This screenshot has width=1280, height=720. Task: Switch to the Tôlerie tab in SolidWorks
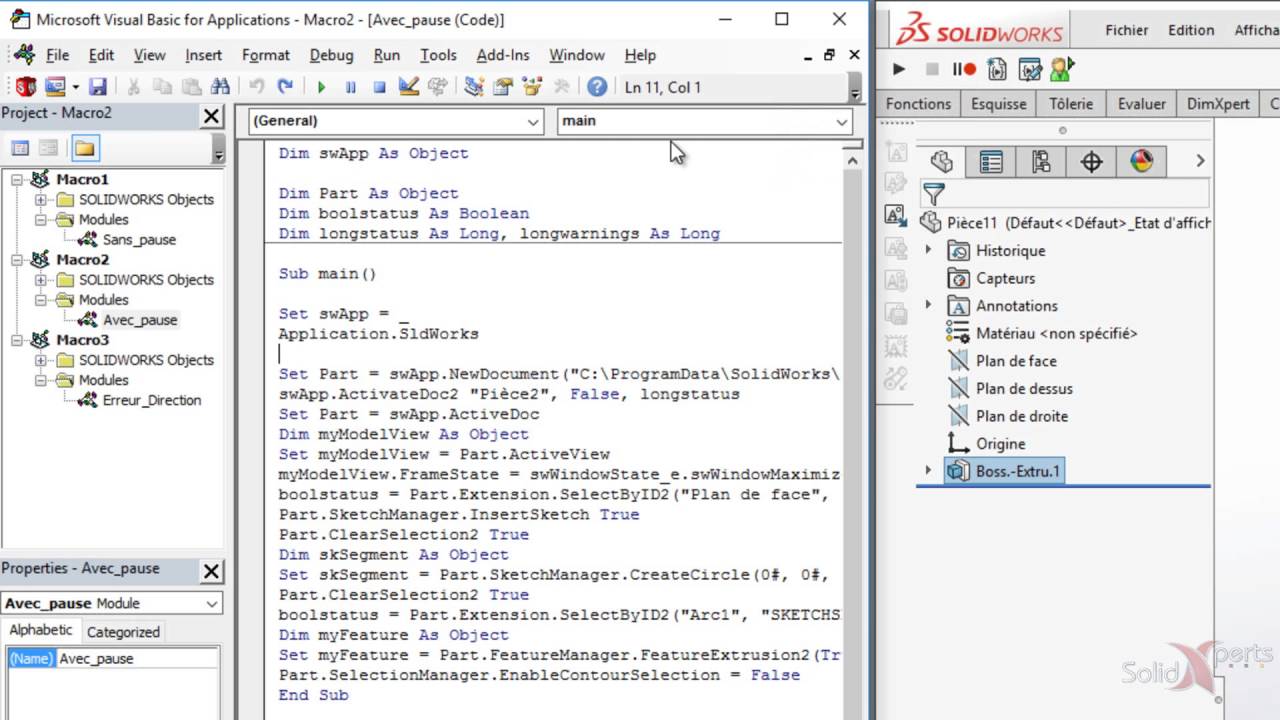pos(1071,104)
